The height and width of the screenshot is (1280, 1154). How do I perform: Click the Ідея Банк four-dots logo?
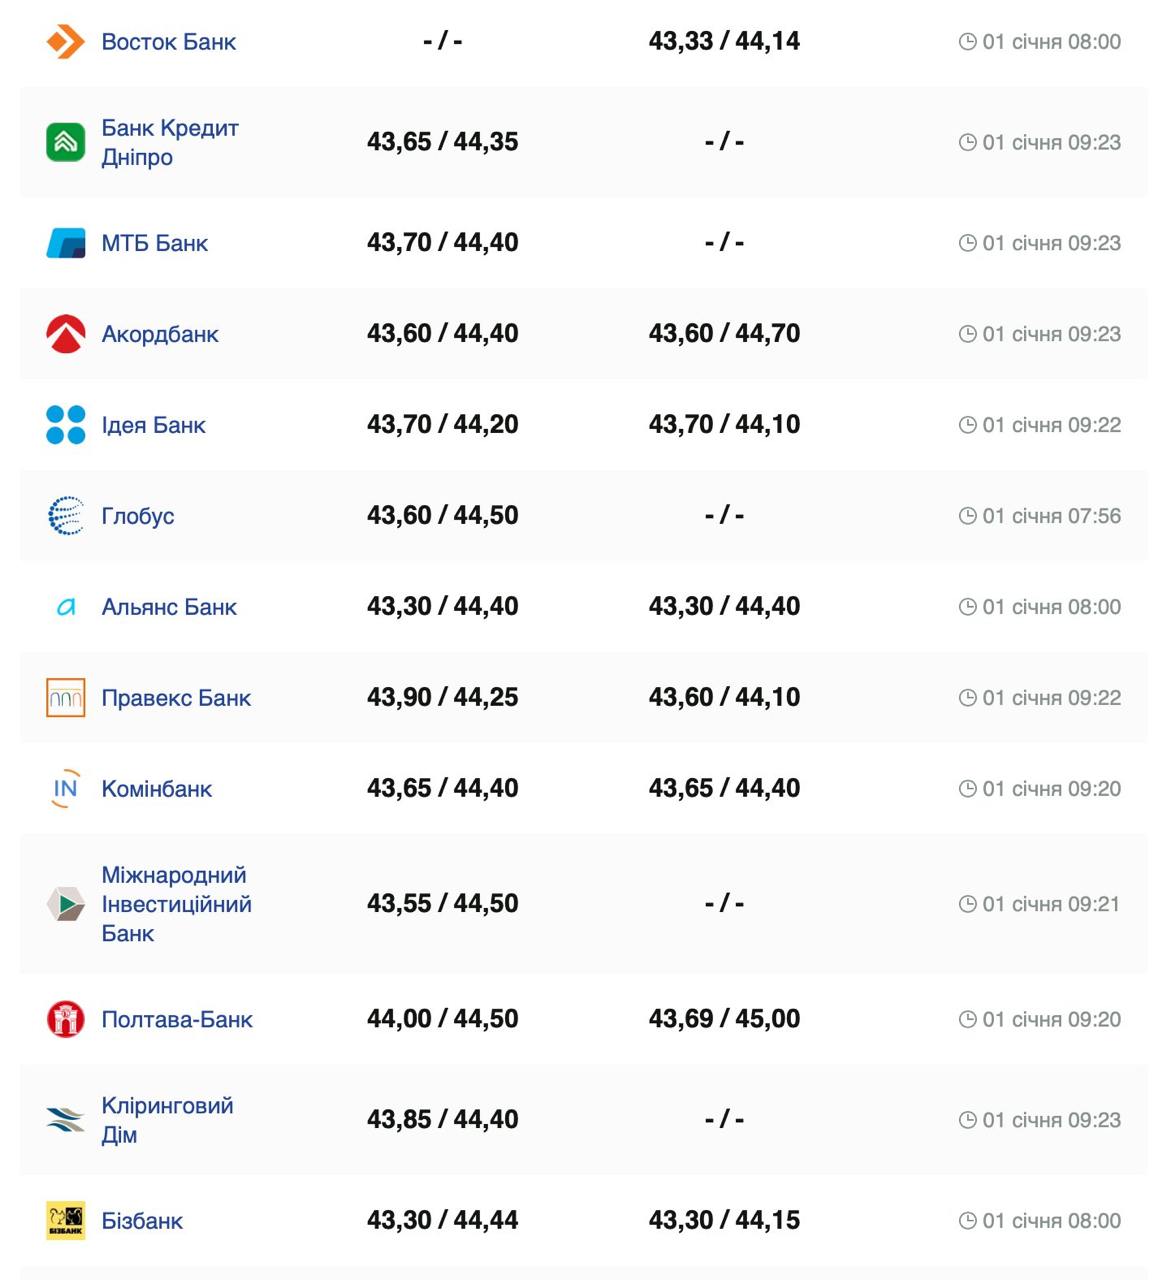(x=66, y=425)
